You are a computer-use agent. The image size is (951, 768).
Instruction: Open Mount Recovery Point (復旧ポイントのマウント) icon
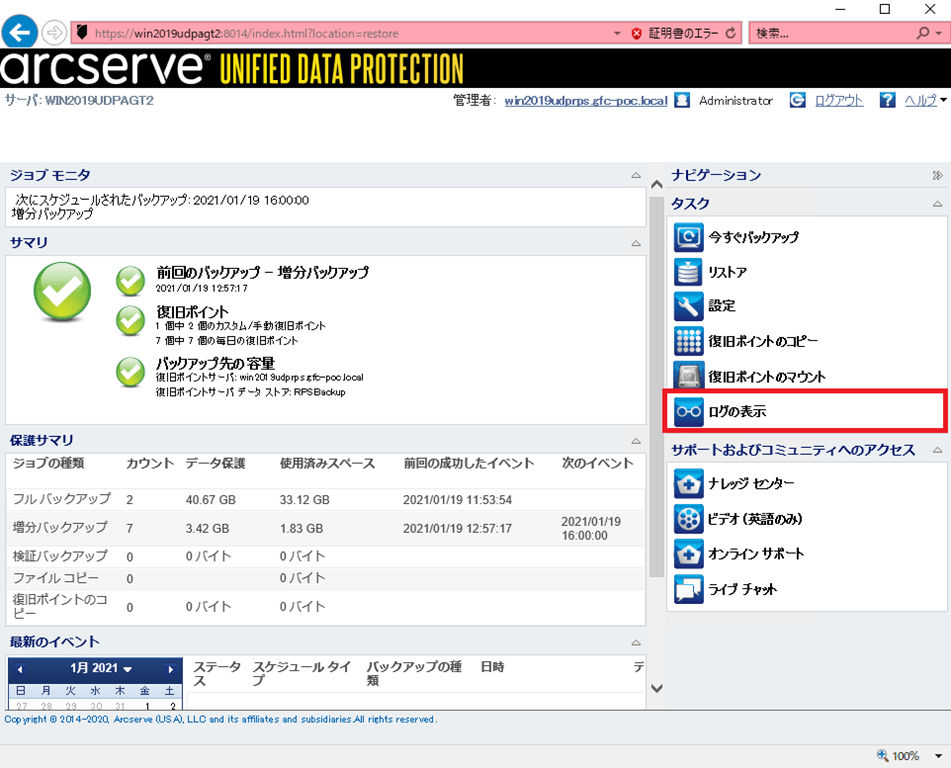pyautogui.click(x=688, y=376)
